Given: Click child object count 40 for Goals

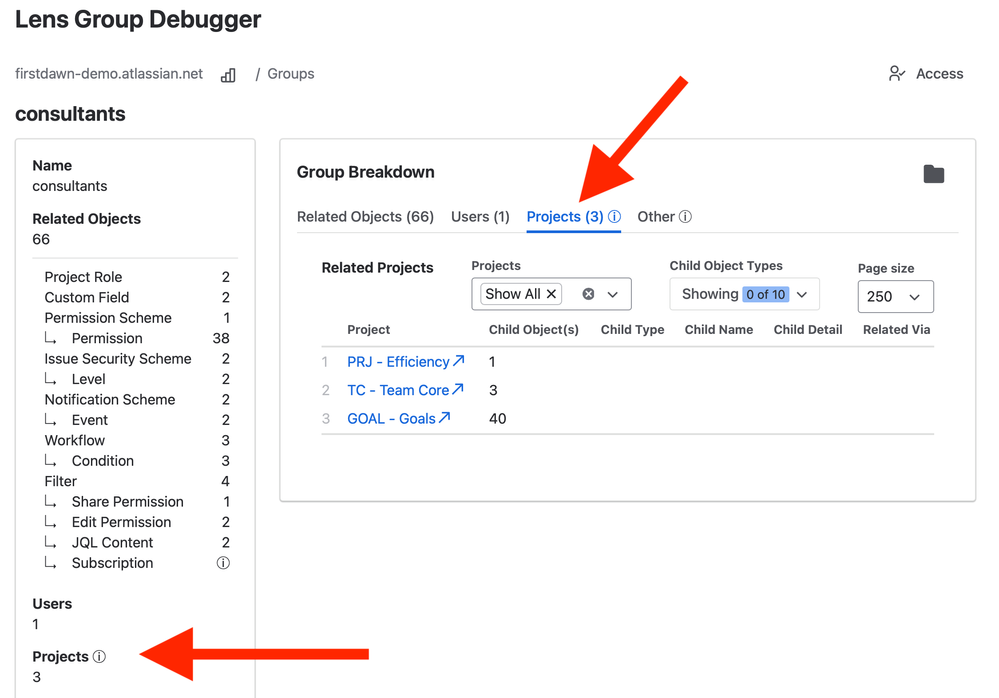Looking at the screenshot, I should pos(498,418).
